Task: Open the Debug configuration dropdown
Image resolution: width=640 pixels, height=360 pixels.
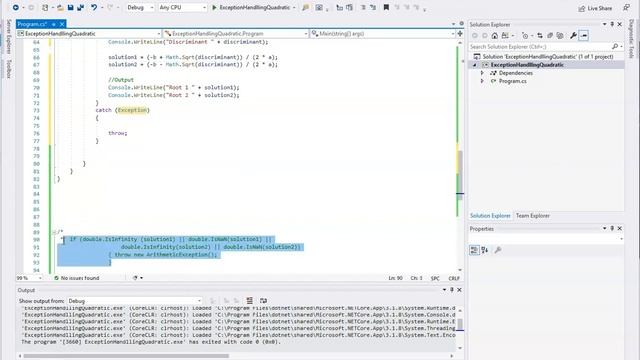Action: click(x=140, y=7)
